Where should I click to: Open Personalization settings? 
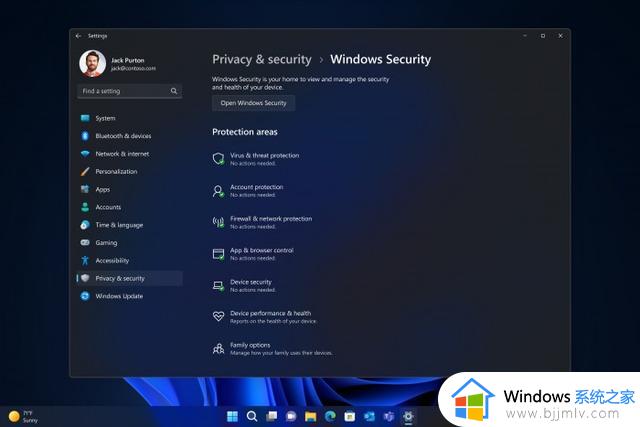[x=129, y=171]
